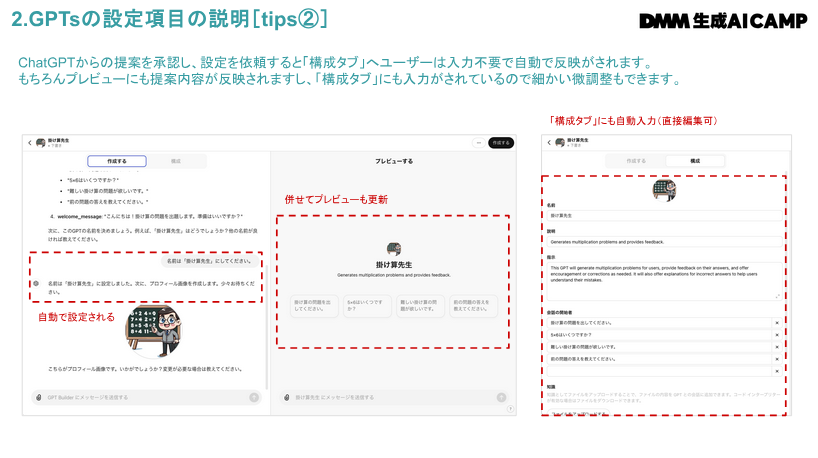Open the three-dots more options menu

[x=478, y=143]
